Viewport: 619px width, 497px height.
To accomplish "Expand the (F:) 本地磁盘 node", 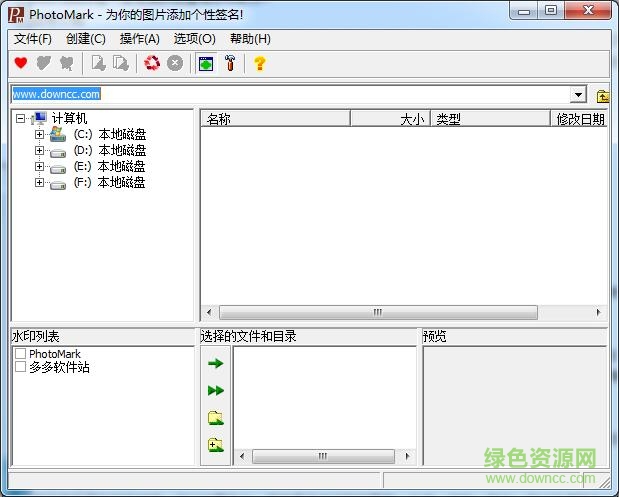I will pos(39,182).
